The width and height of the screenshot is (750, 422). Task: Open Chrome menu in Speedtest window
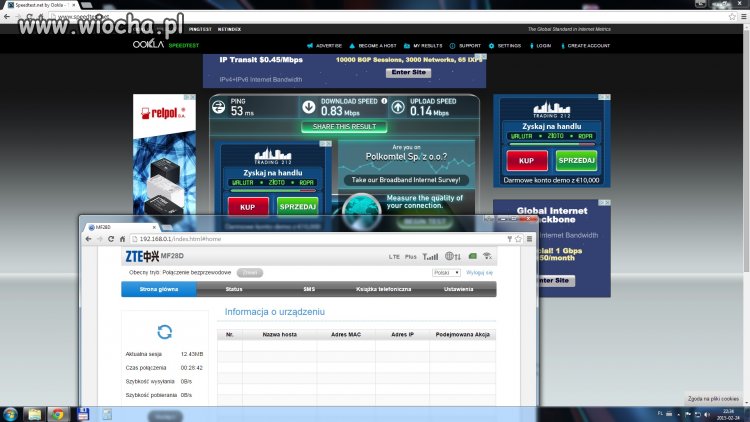coord(744,17)
